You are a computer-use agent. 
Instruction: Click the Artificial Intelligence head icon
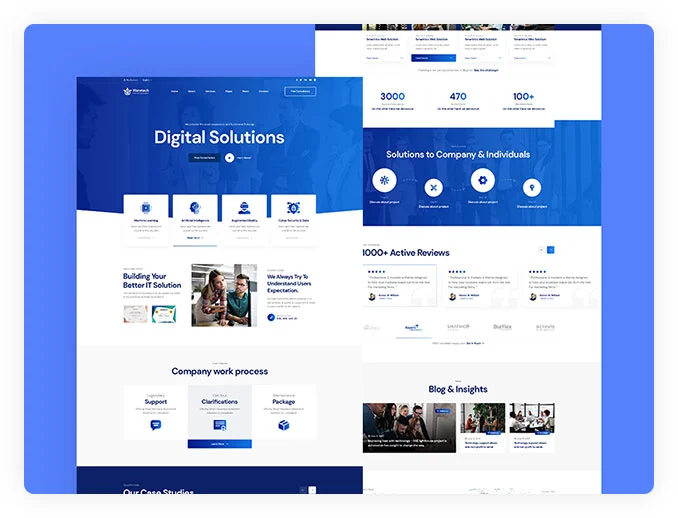click(195, 208)
